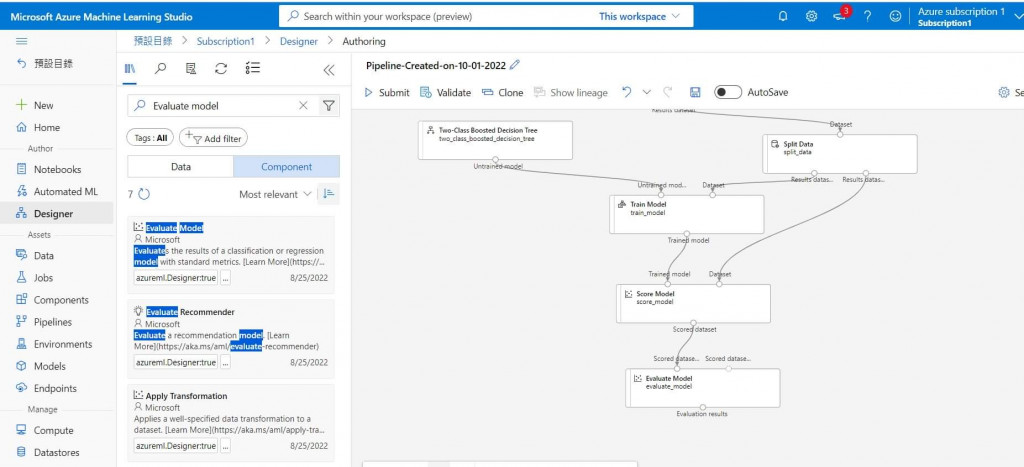Open Datastores in the sidebar
Image resolution: width=1024 pixels, height=467 pixels.
coord(57,453)
